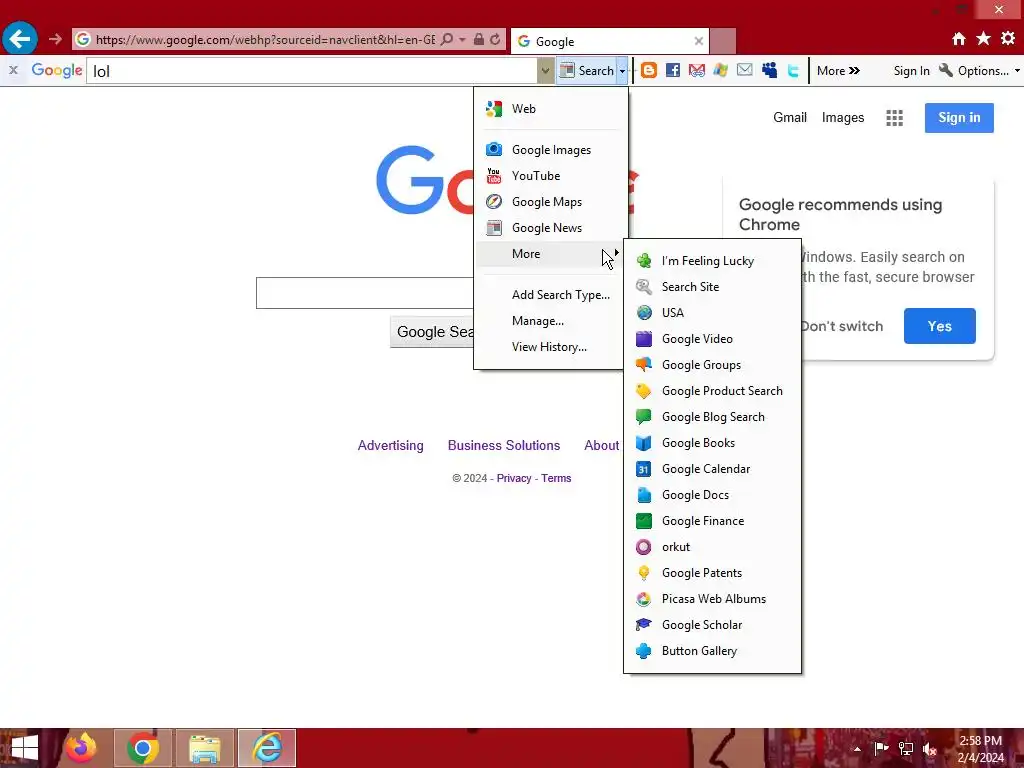Open Favorites star icon
This screenshot has height=768, width=1024.
click(984, 39)
